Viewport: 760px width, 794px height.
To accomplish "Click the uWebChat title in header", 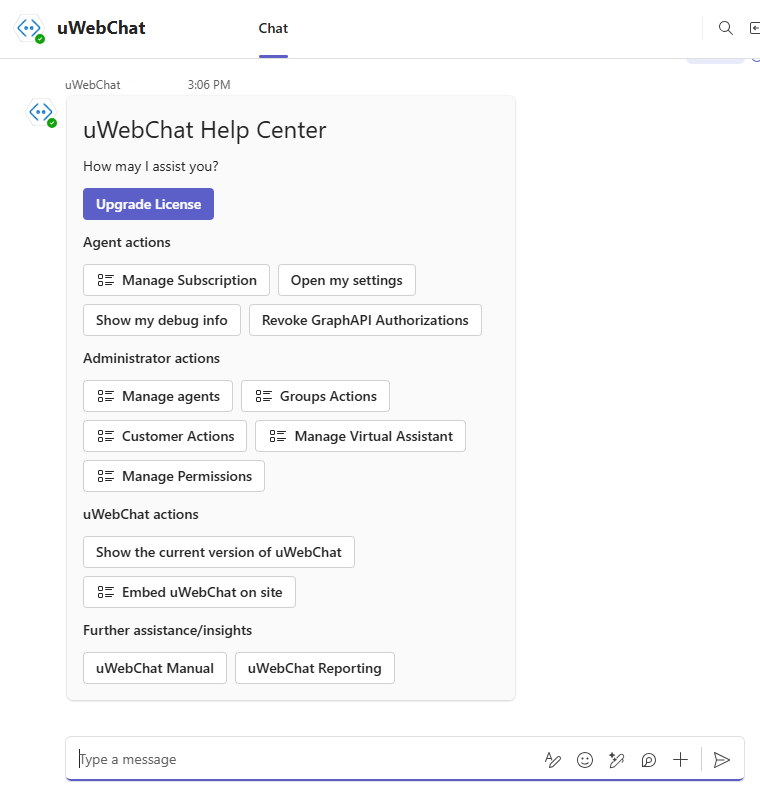I will (x=101, y=28).
